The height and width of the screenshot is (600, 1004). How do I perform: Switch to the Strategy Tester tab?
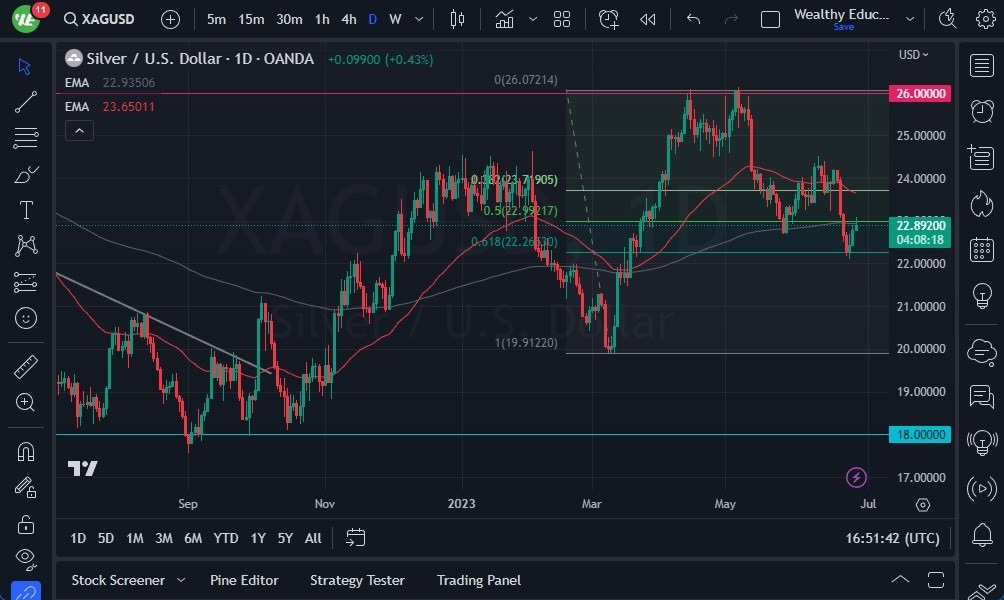(x=357, y=580)
